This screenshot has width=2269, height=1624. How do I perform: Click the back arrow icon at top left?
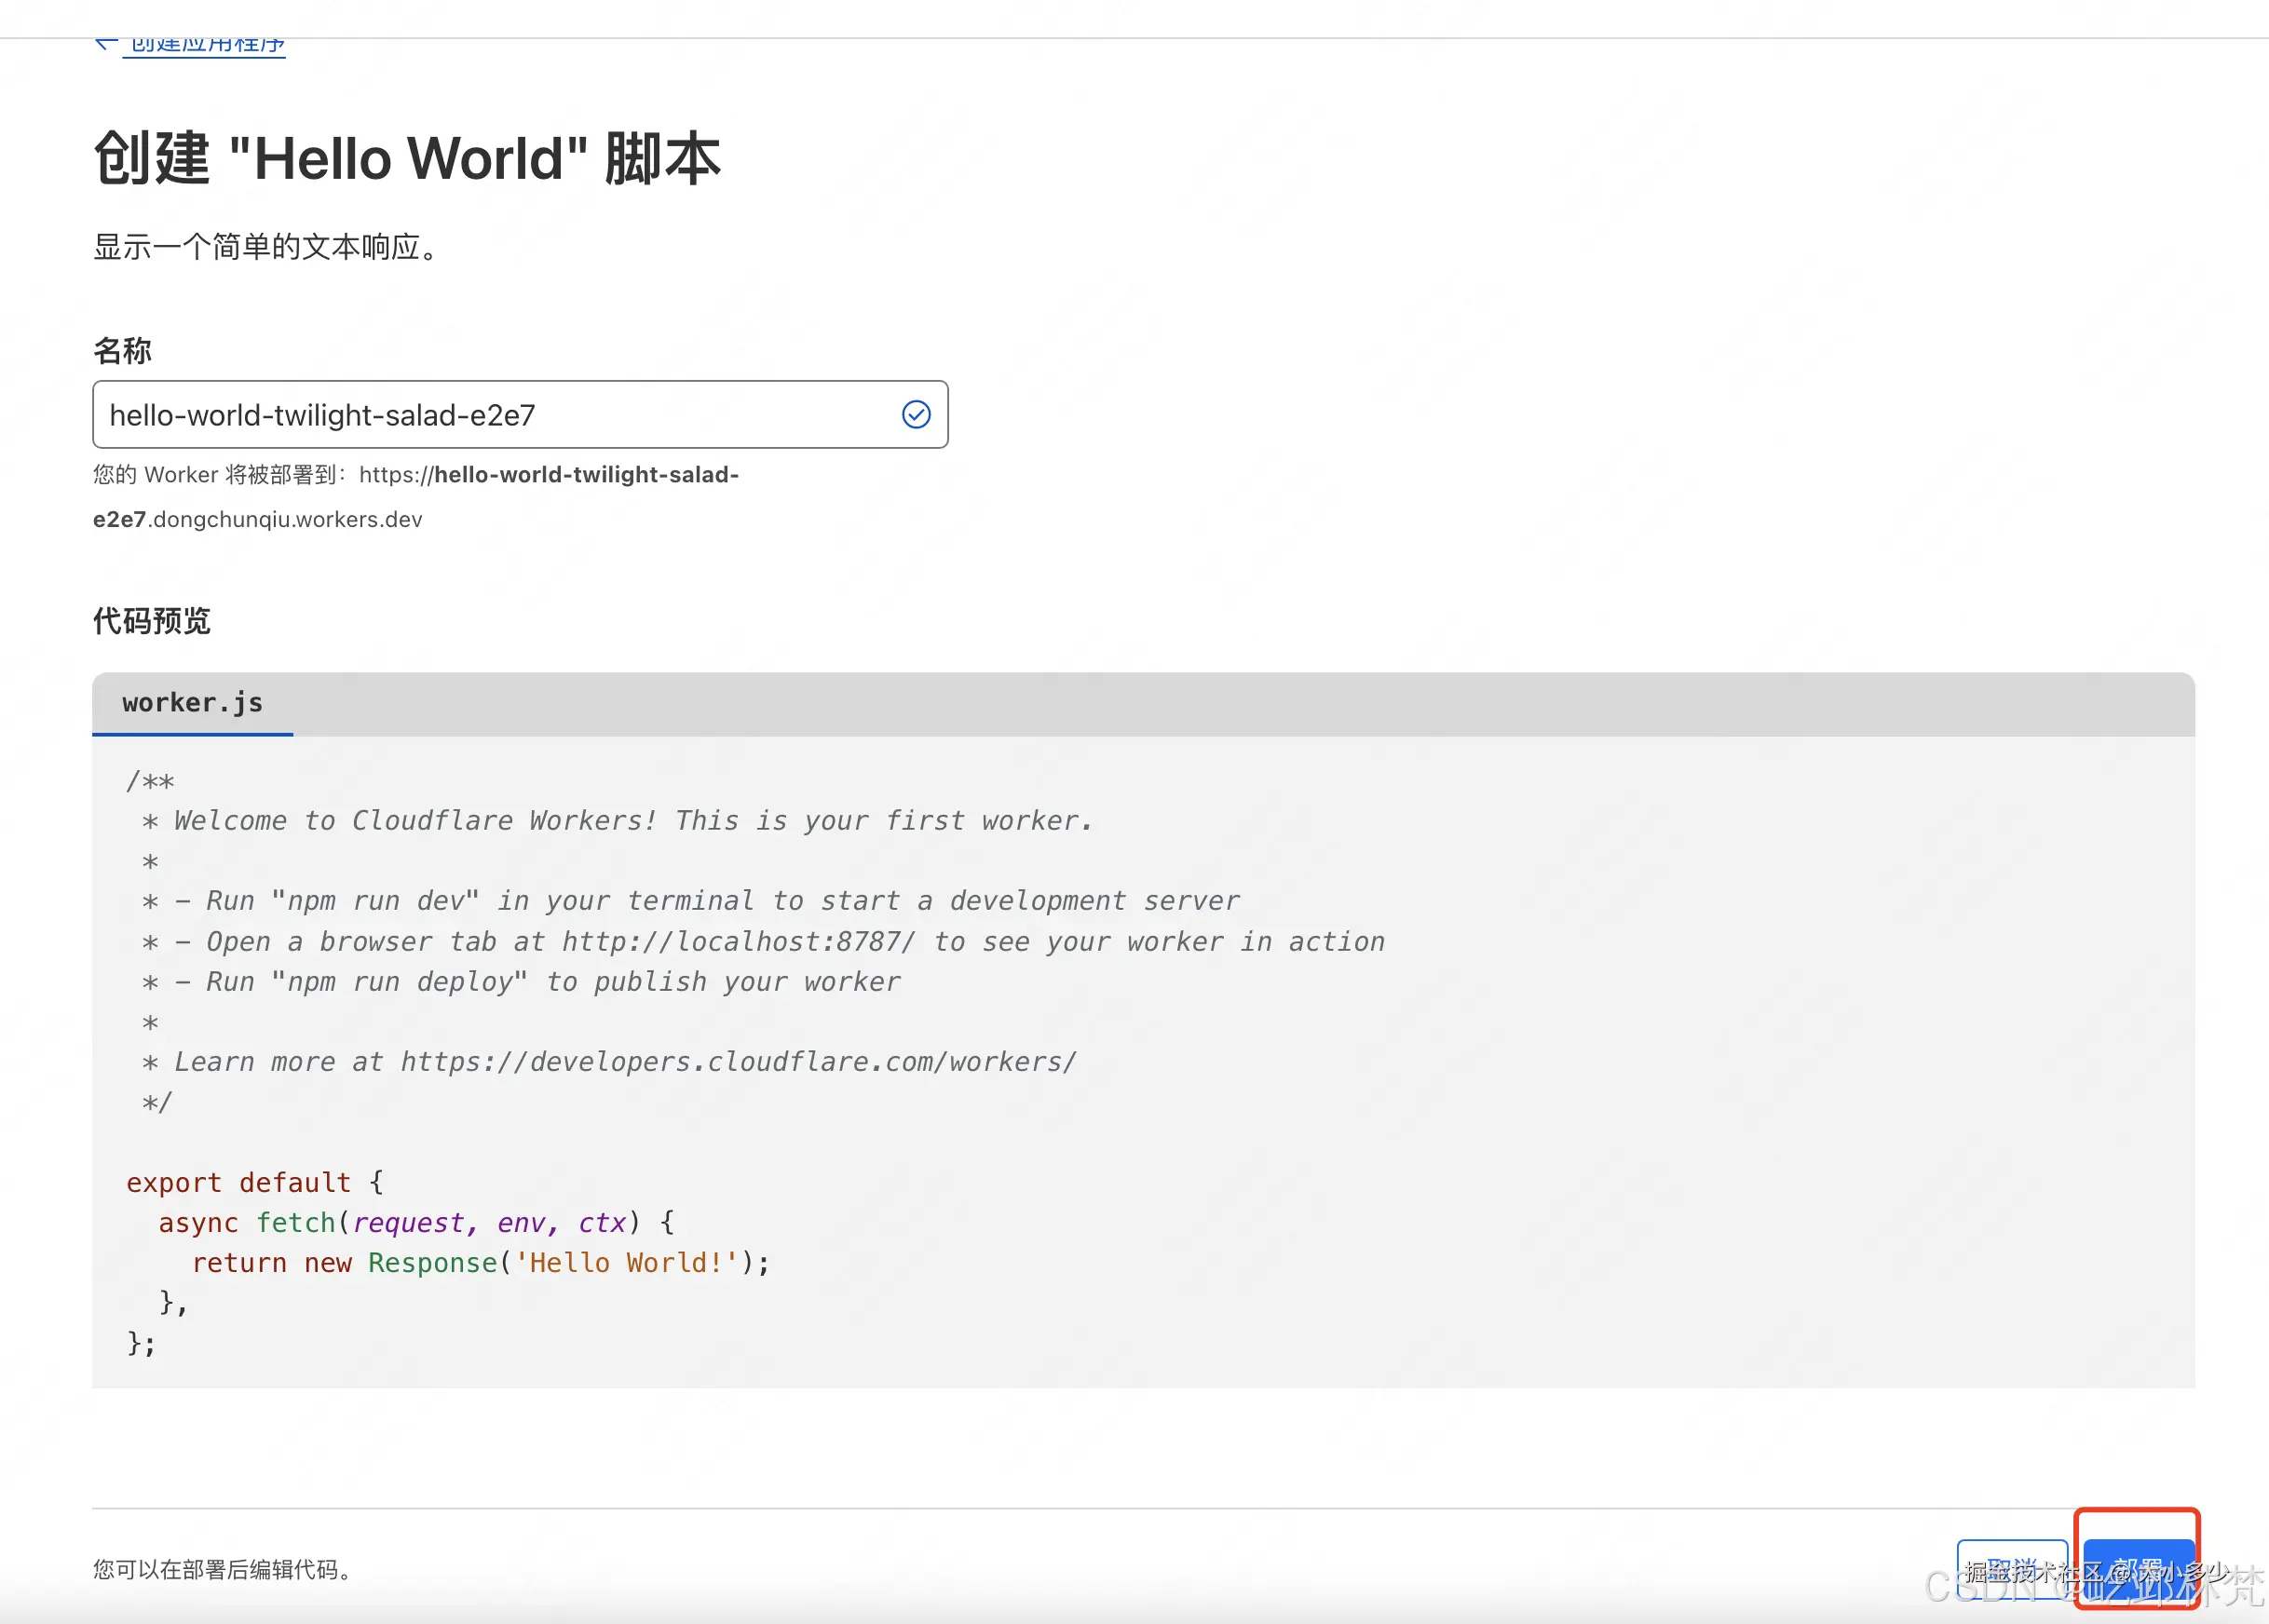tap(104, 43)
